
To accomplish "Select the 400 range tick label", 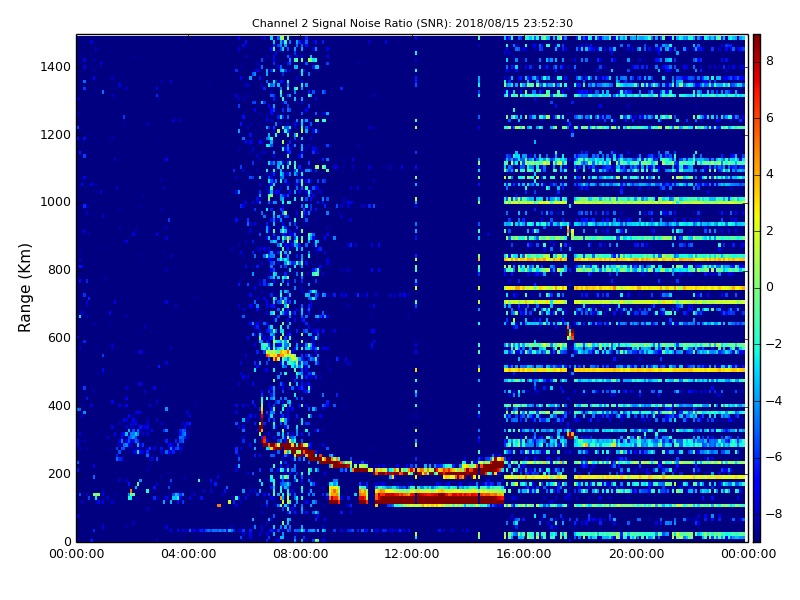I will [59, 406].
